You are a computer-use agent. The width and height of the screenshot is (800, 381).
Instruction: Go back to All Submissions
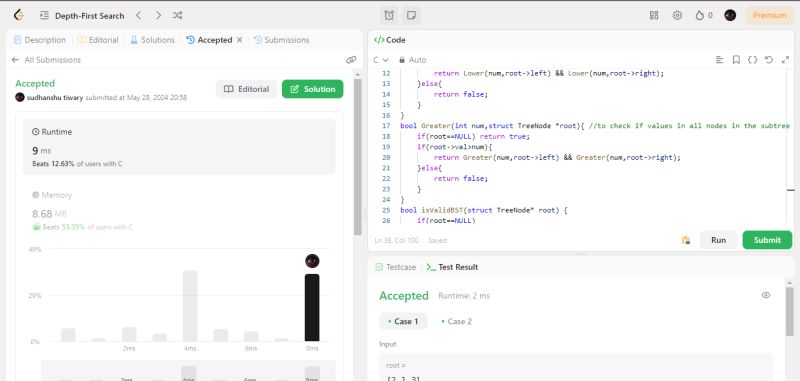(46, 60)
